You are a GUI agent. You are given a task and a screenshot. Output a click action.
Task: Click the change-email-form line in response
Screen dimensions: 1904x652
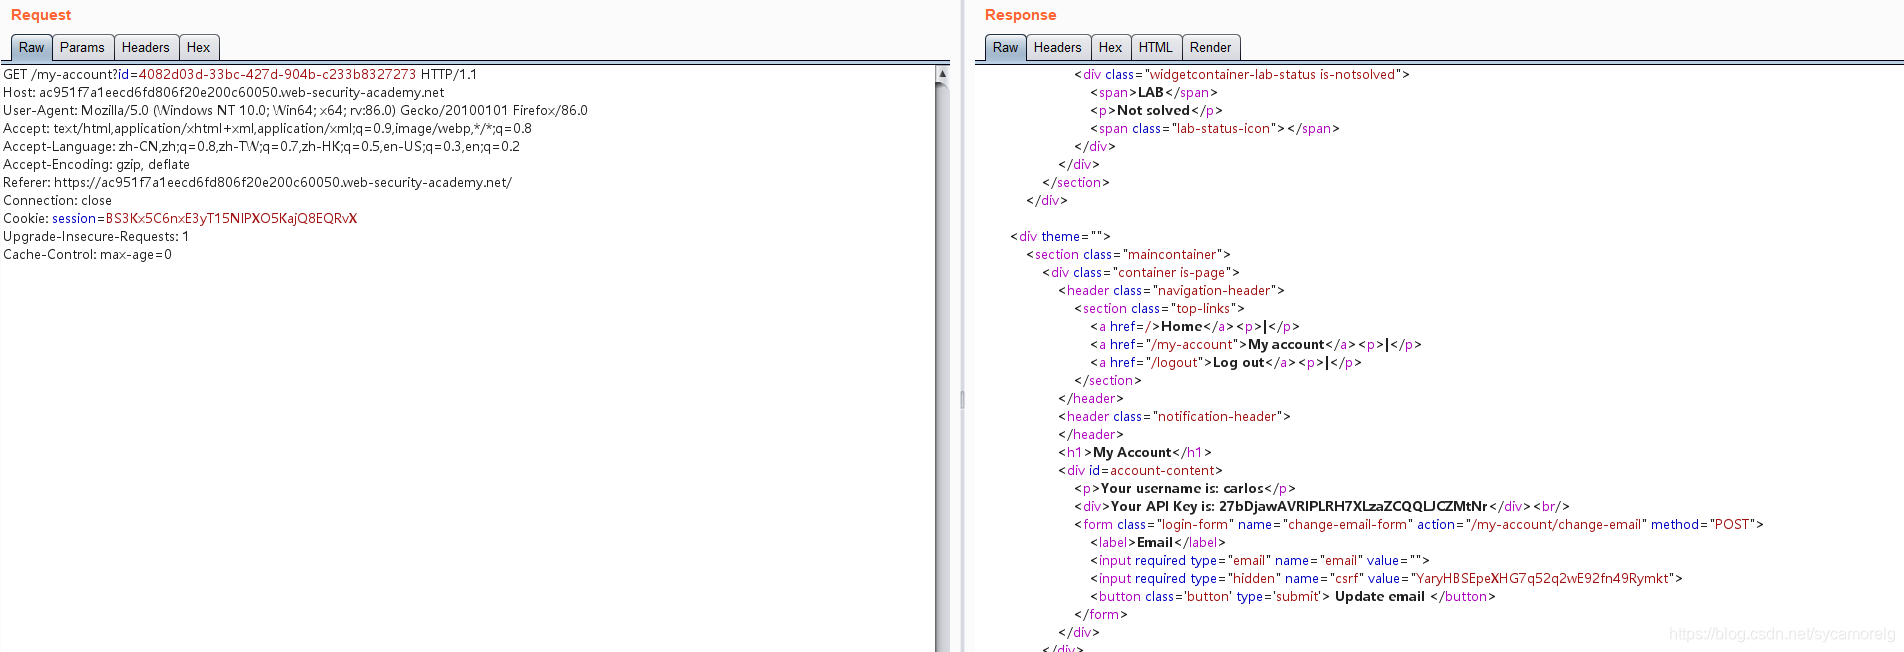(x=1419, y=525)
